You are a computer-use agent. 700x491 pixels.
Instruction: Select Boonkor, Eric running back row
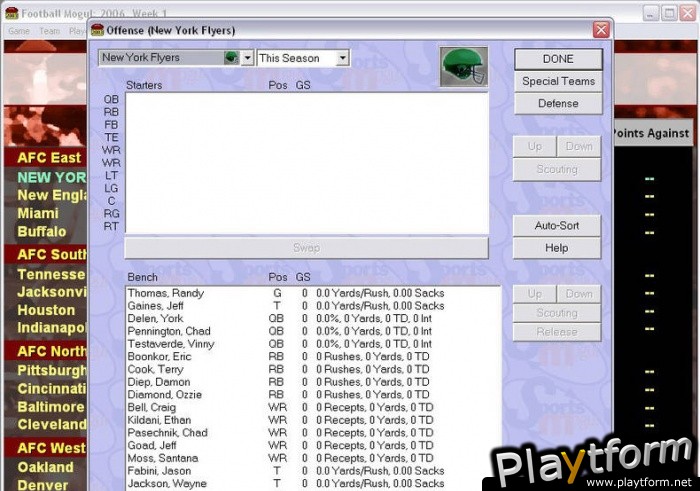(312, 357)
